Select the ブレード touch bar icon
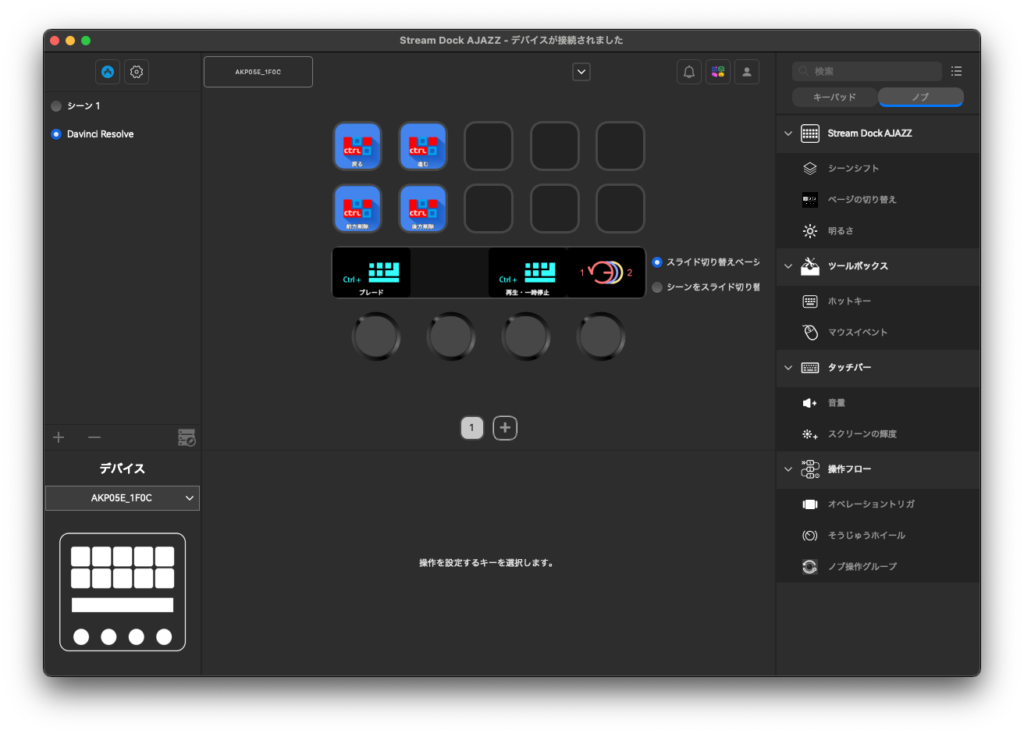Screen dimensions: 1024x734 click(x=370, y=272)
